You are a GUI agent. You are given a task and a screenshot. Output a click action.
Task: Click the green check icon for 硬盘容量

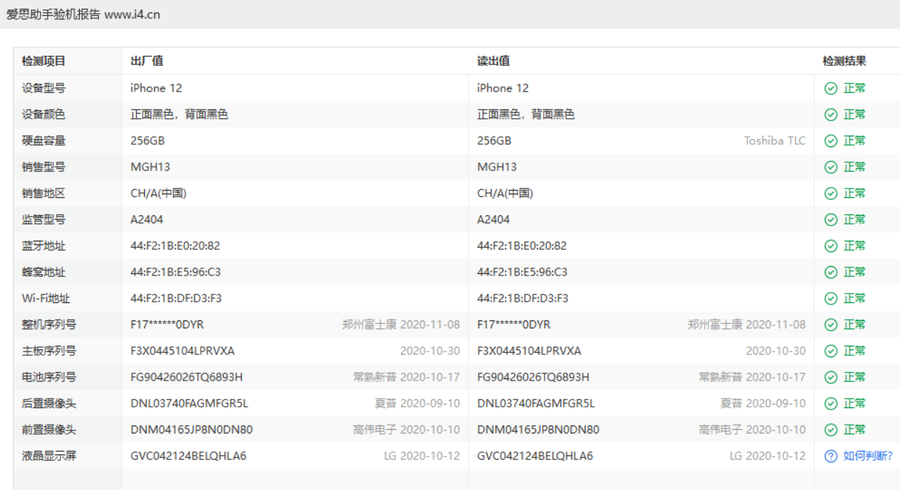(831, 141)
